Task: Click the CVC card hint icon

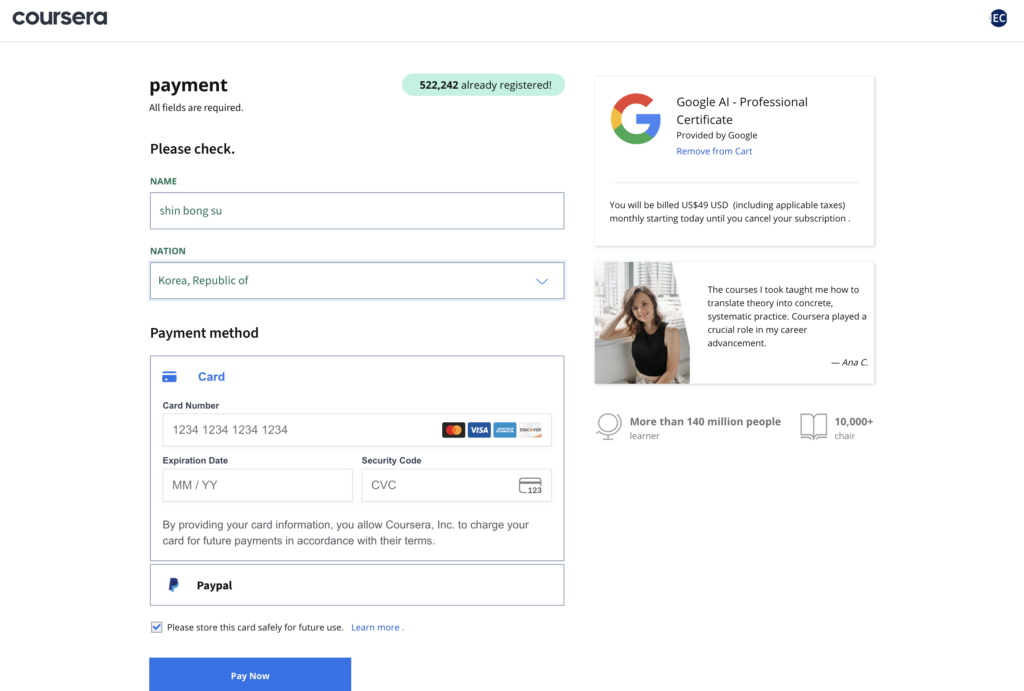Action: coord(530,485)
